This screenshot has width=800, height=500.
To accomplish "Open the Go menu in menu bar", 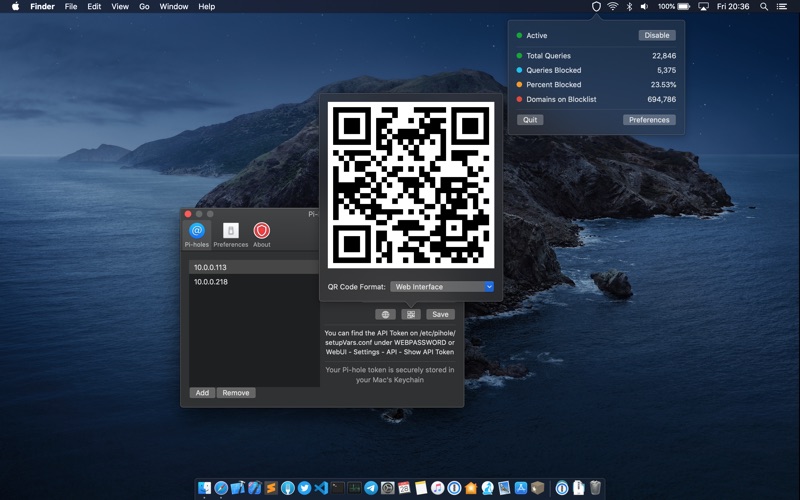I will coord(144,7).
